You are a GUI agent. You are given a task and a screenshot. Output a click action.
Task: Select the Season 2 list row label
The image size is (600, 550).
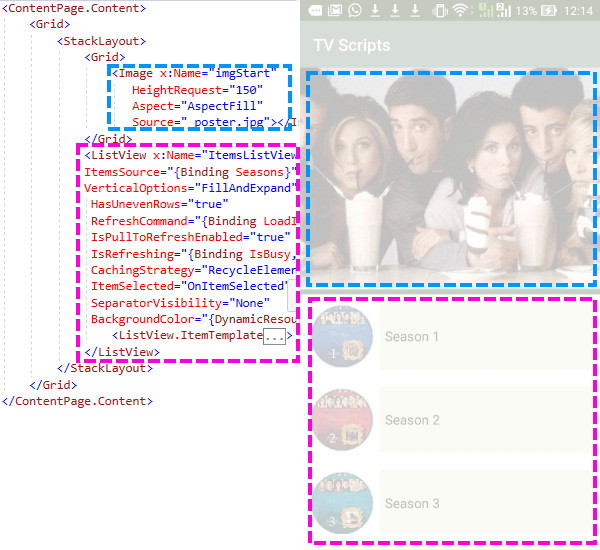click(412, 420)
